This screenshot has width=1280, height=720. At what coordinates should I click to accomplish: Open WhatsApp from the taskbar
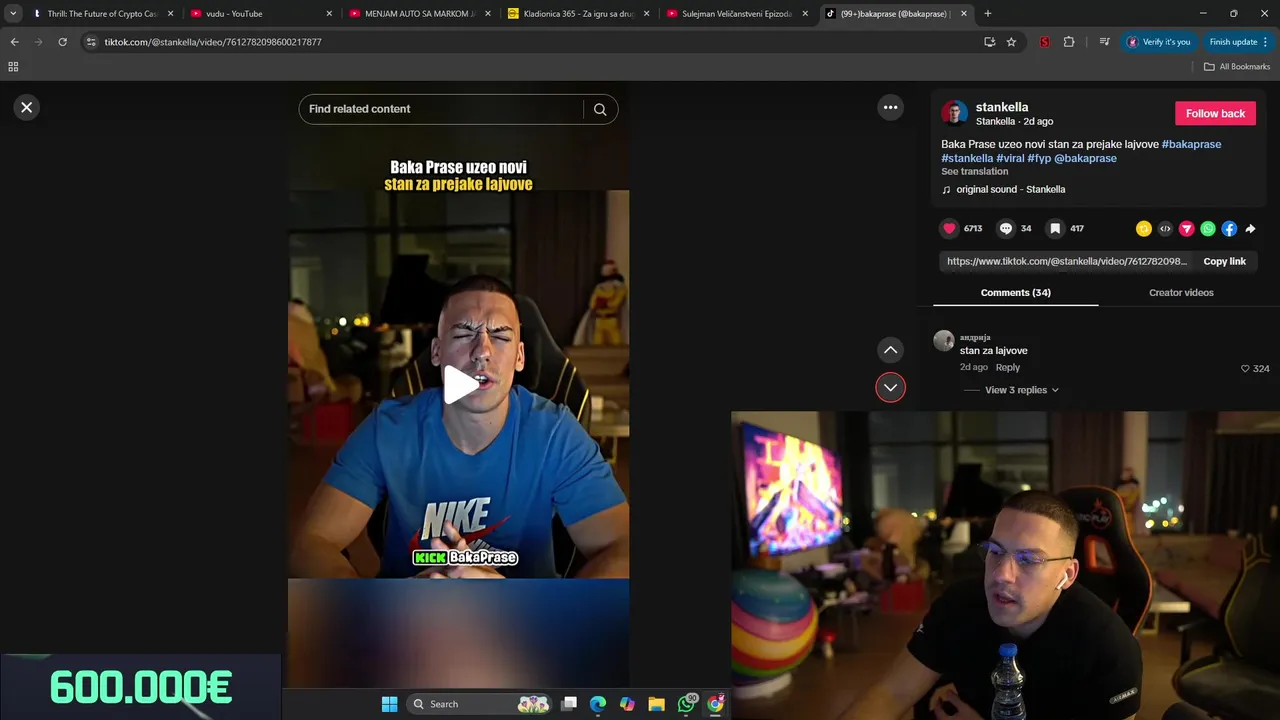686,704
